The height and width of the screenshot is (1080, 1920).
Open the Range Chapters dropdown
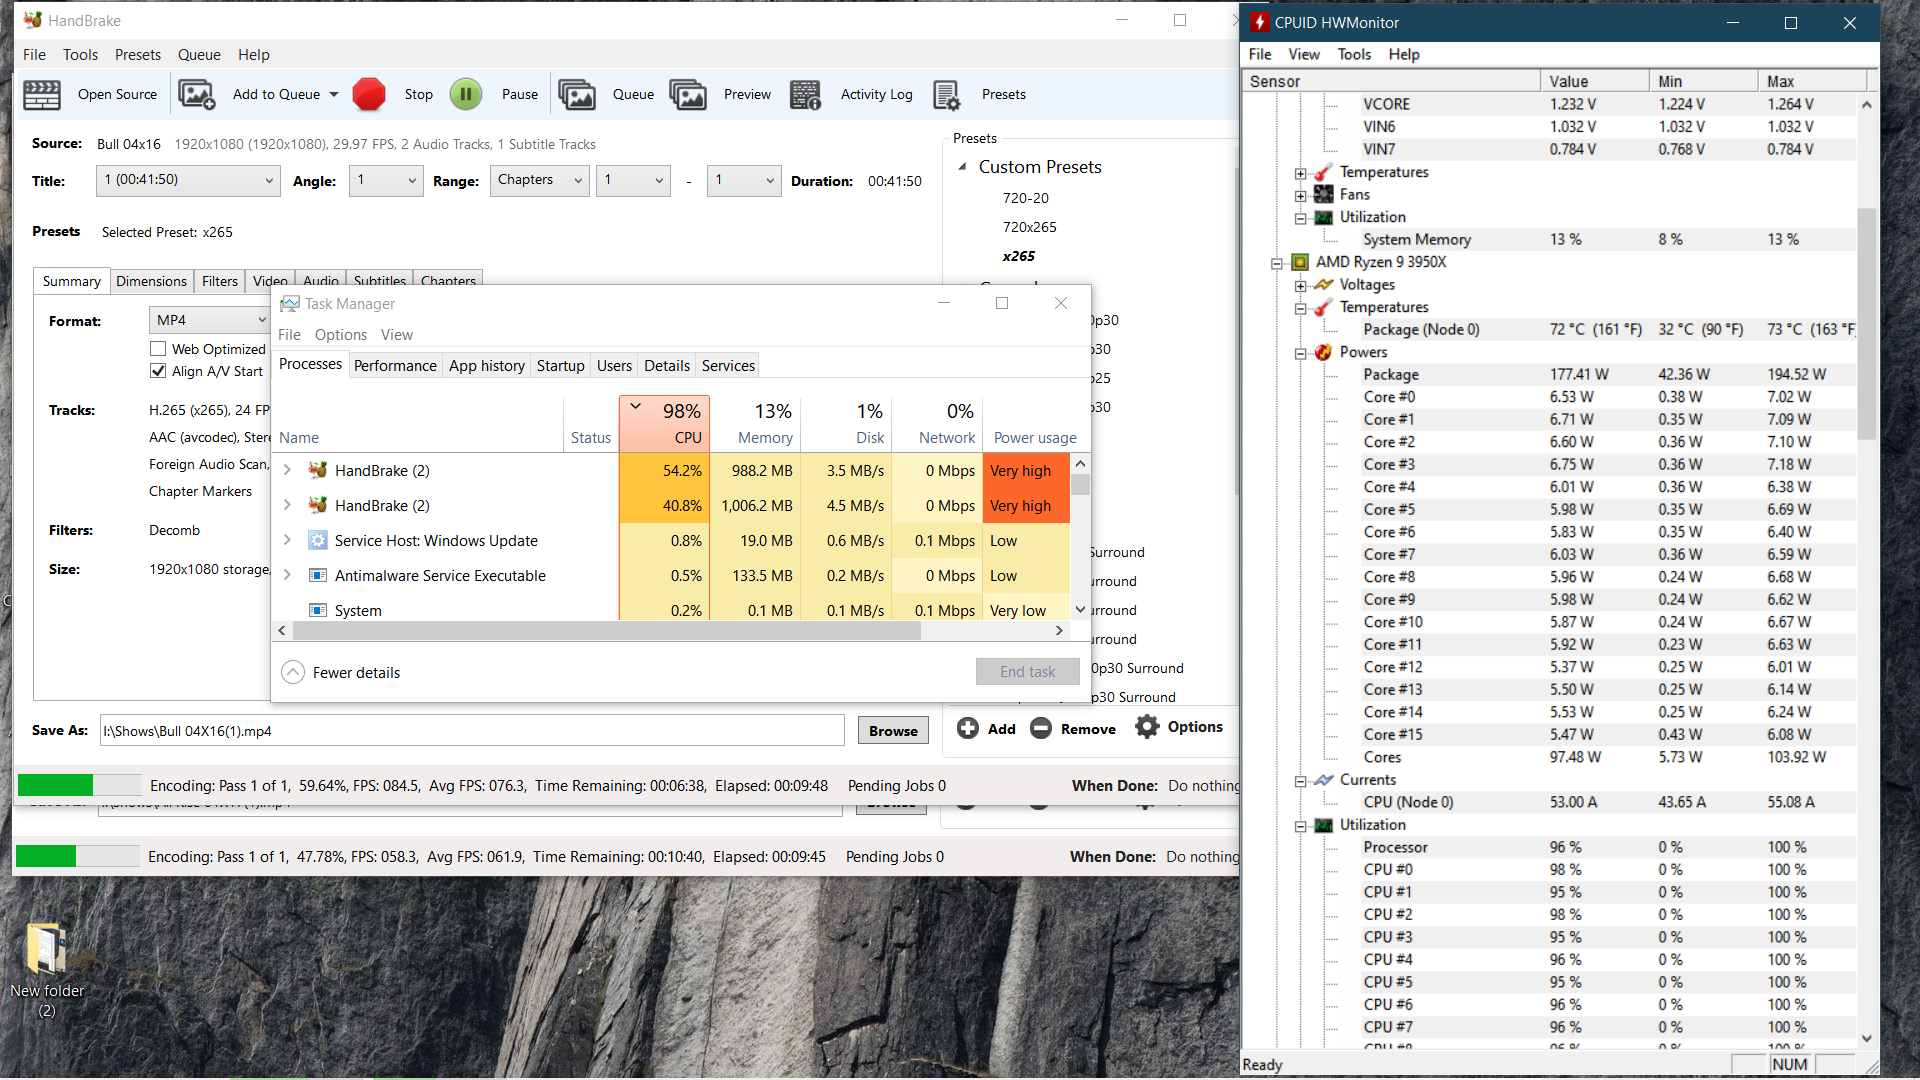539,181
